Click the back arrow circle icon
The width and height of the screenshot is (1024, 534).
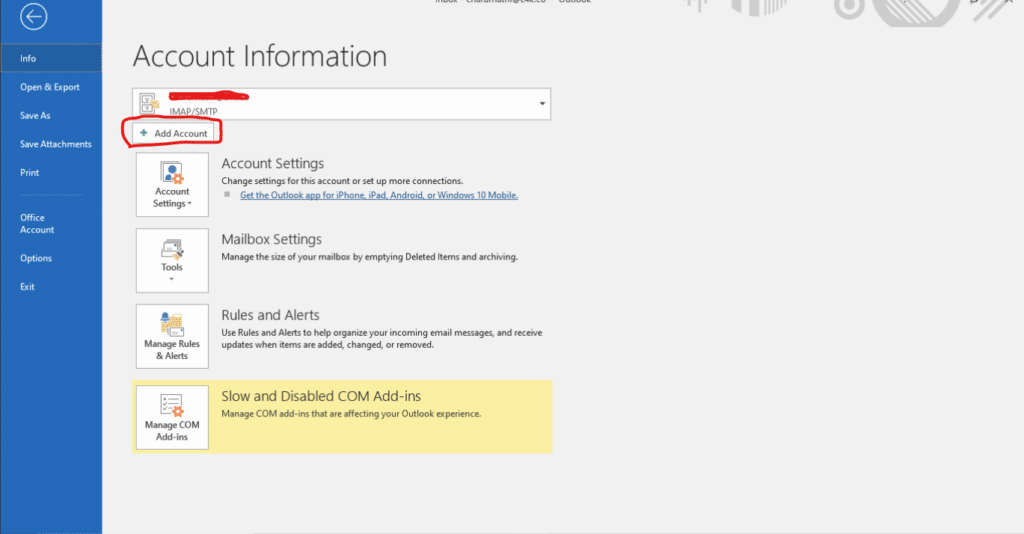pyautogui.click(x=36, y=17)
